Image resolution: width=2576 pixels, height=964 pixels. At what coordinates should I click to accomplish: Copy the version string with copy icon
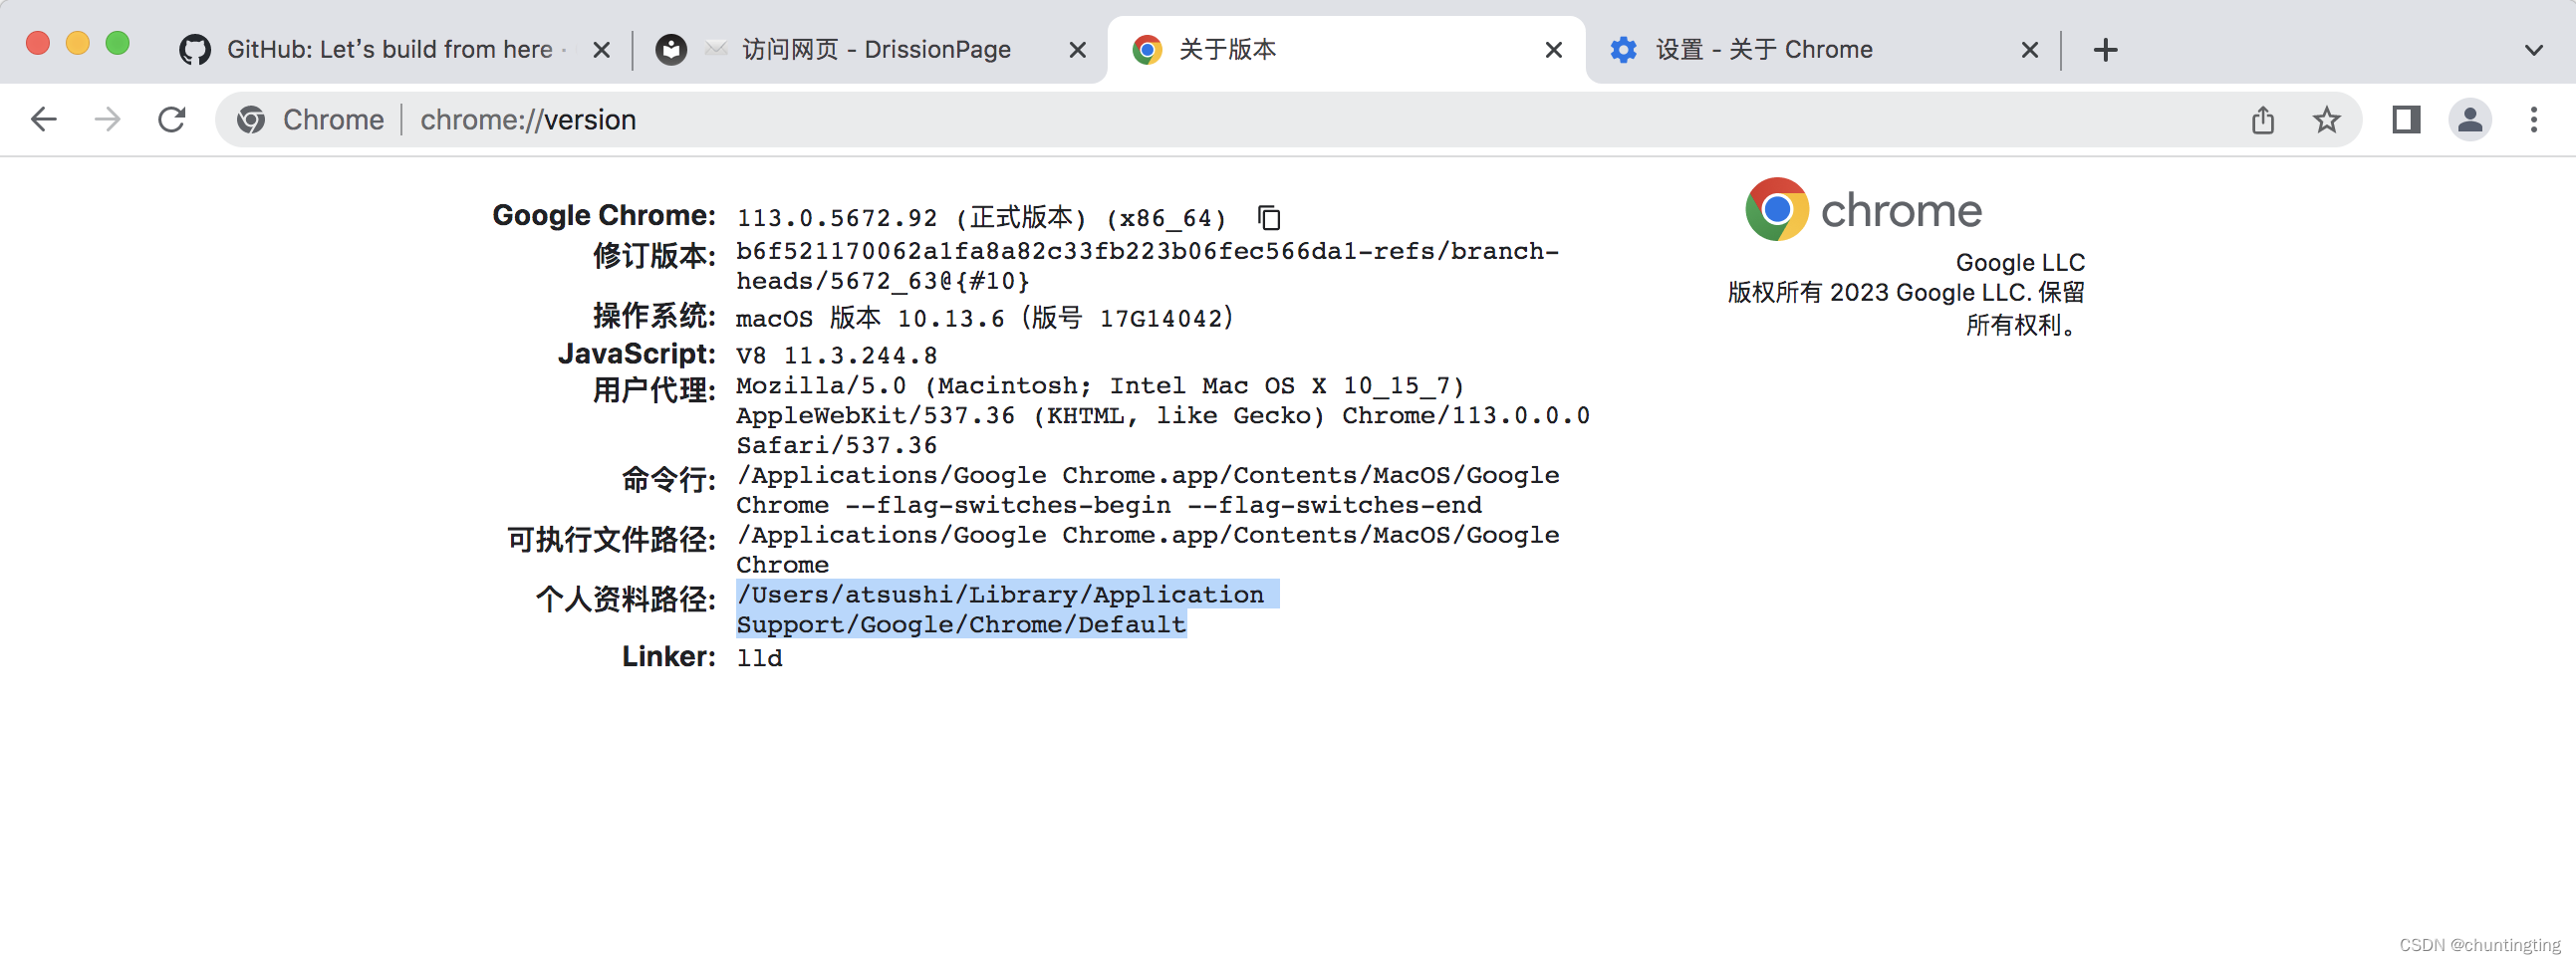(1269, 217)
